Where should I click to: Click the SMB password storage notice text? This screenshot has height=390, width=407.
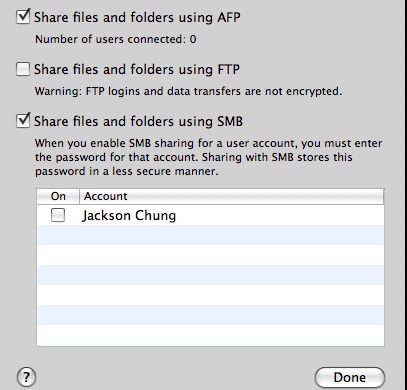[x=208, y=157]
